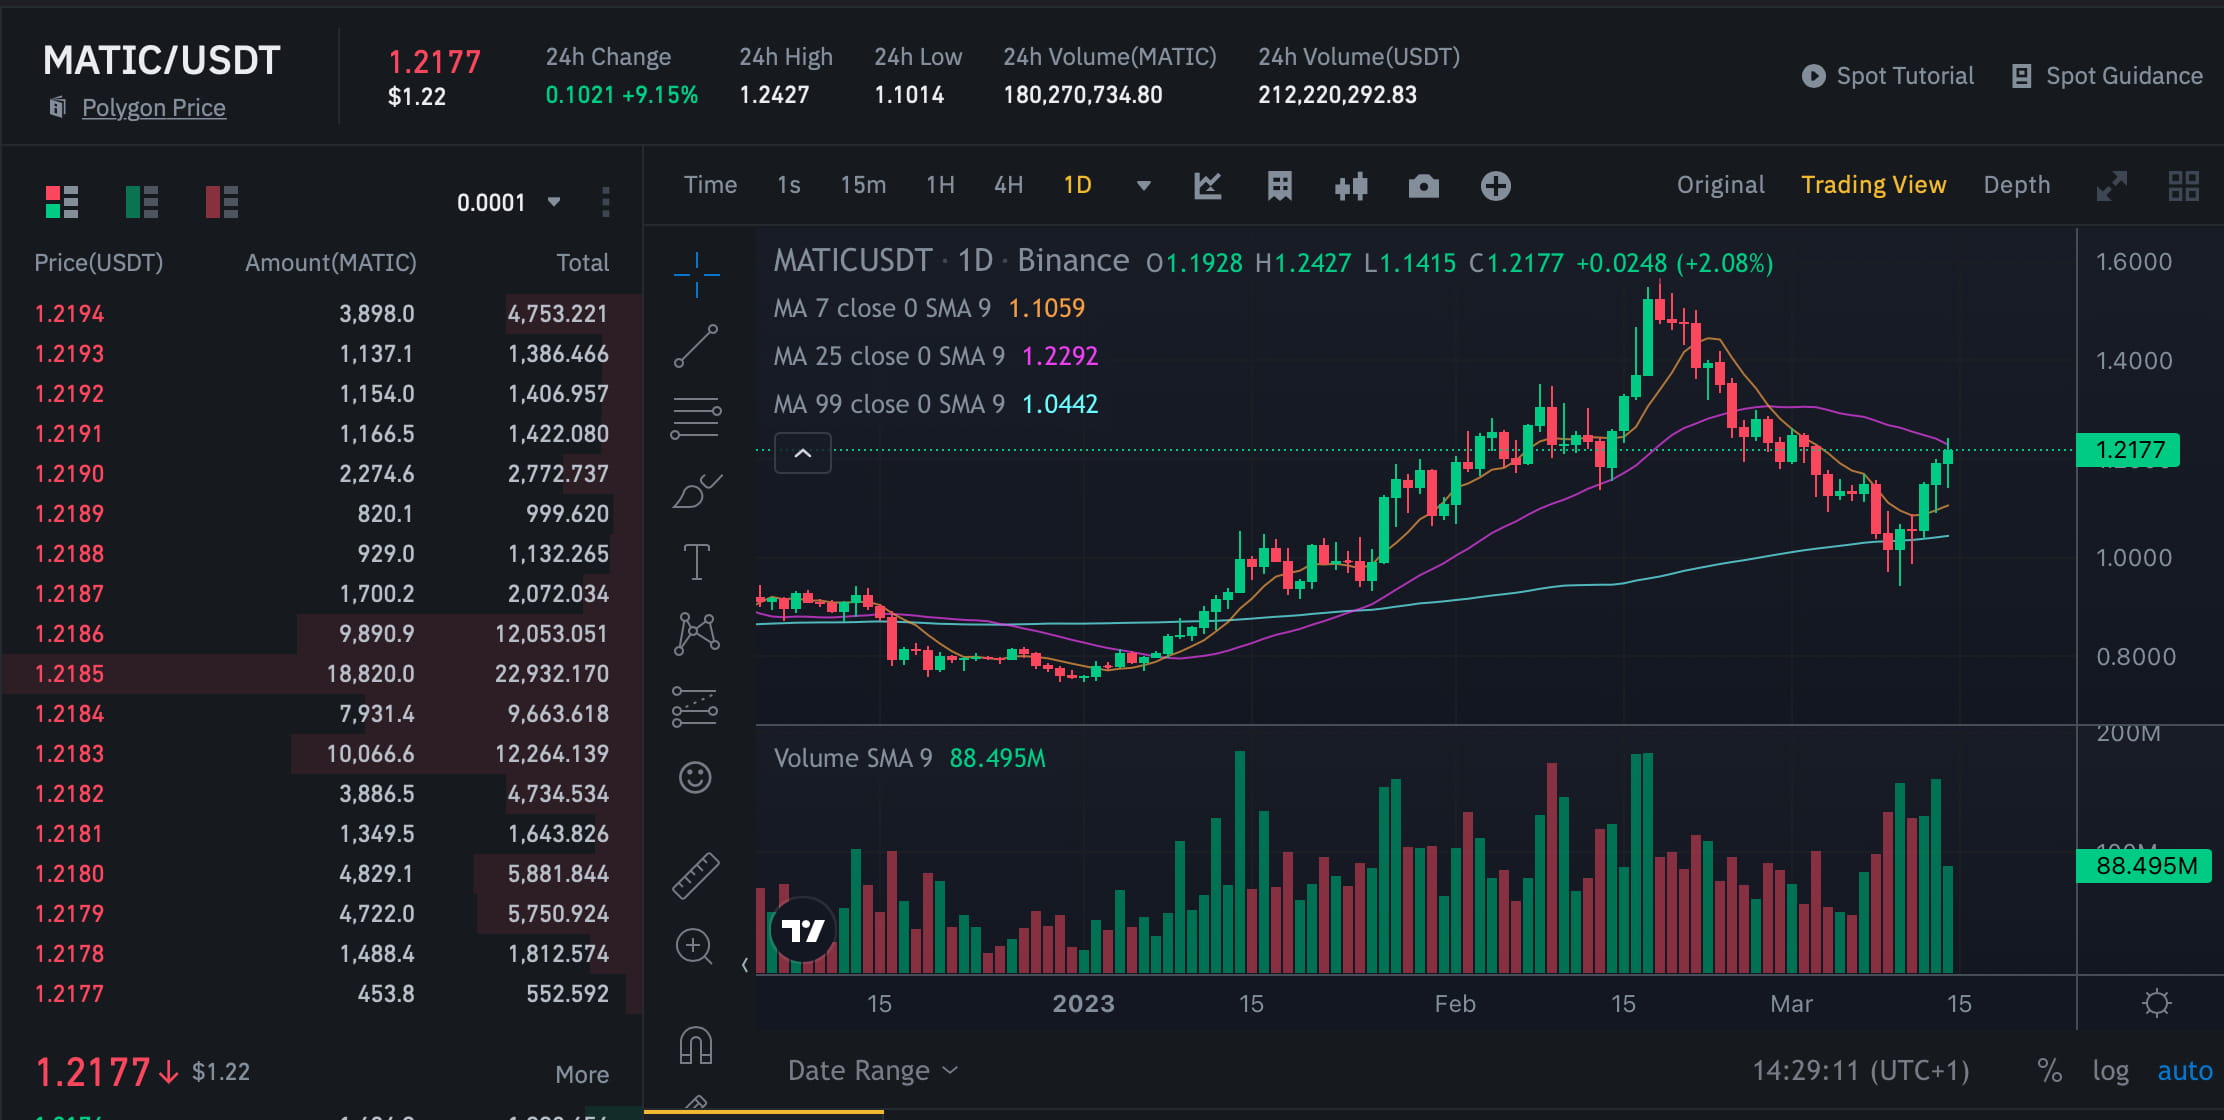Select the text annotation tool
Image resolution: width=2224 pixels, height=1120 pixels.
point(697,560)
